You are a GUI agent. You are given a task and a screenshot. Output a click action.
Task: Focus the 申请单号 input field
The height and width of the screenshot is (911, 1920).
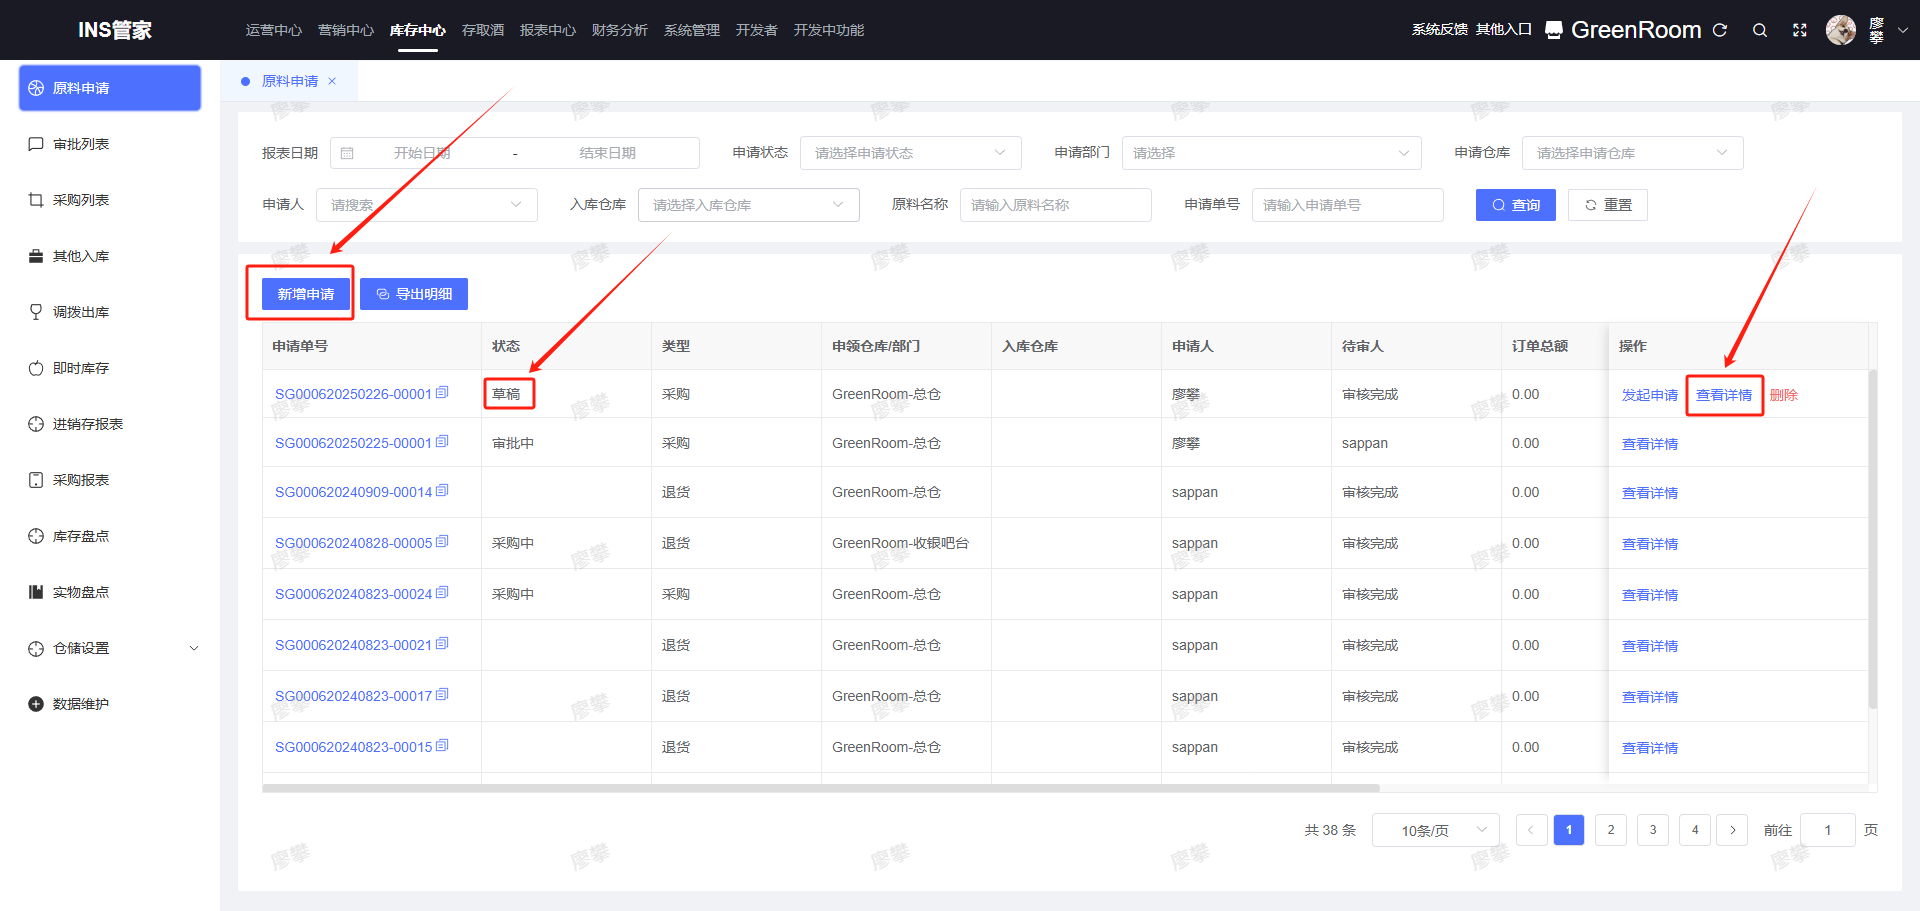coord(1347,205)
